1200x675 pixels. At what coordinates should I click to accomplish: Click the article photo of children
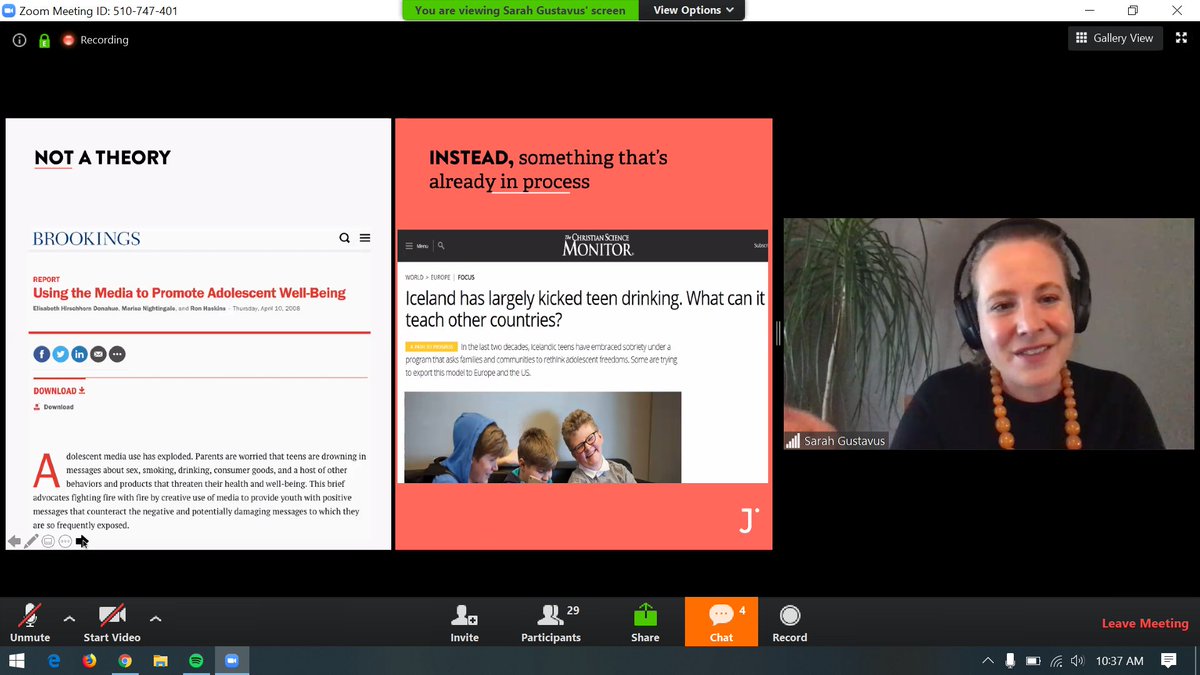(543, 437)
